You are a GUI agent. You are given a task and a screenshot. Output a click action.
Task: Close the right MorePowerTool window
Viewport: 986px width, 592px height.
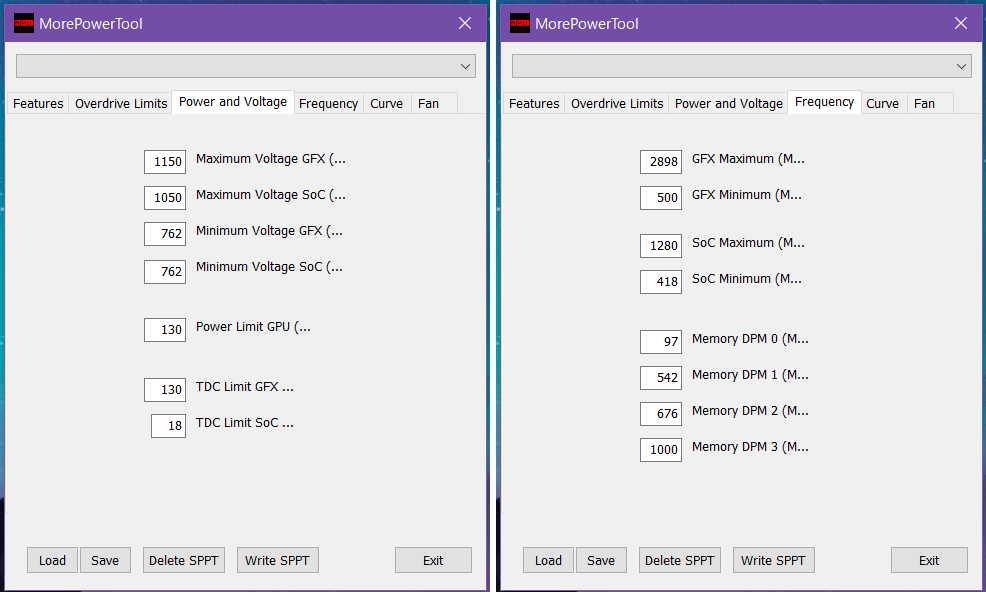point(961,23)
